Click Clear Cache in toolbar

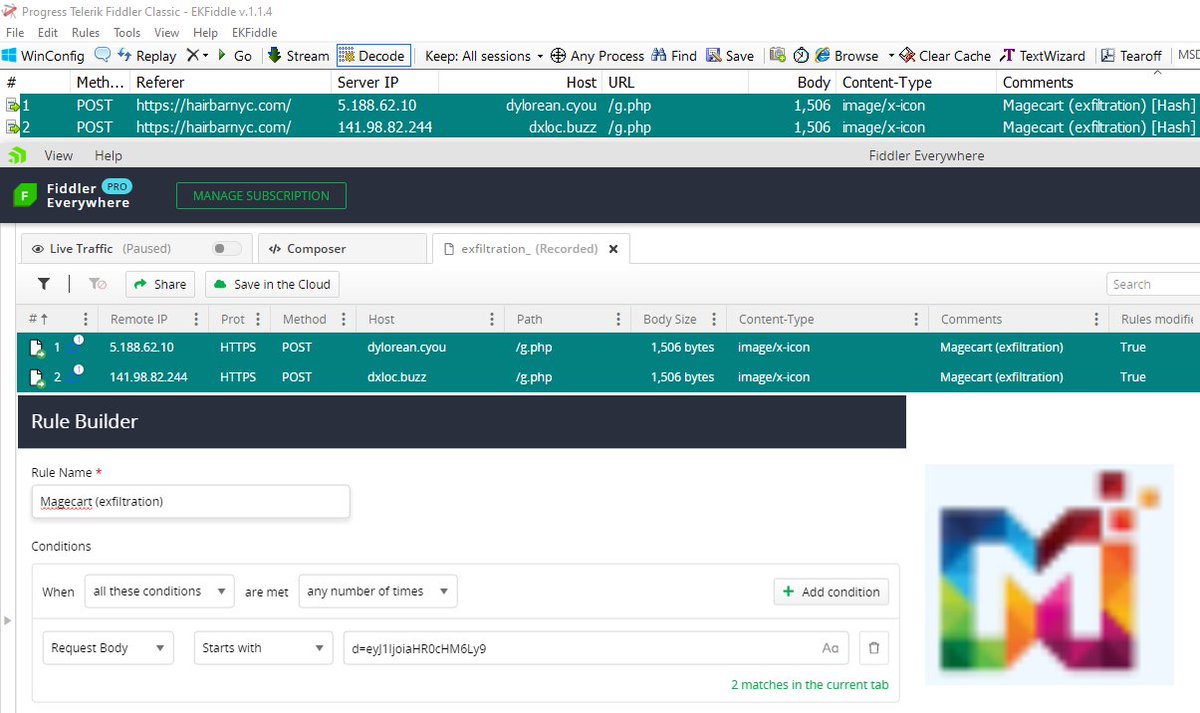945,56
